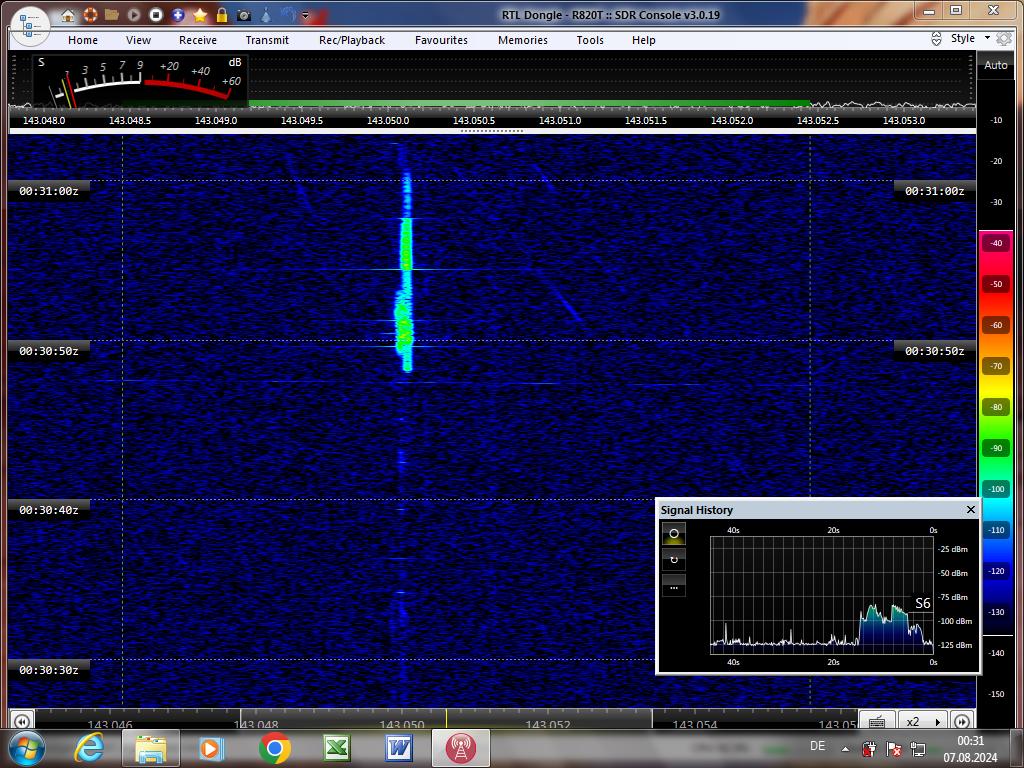Open the Home ribbon tab
This screenshot has height=768, width=1024.
pyautogui.click(x=83, y=40)
